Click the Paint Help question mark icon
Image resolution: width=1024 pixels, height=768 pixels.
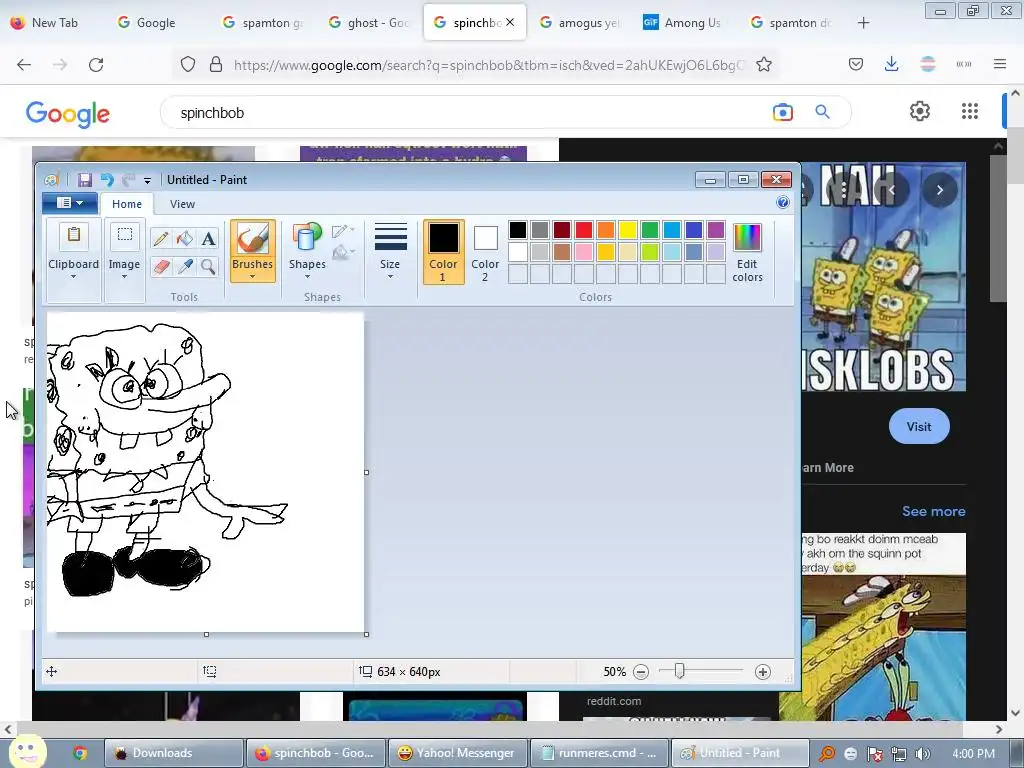tap(783, 202)
